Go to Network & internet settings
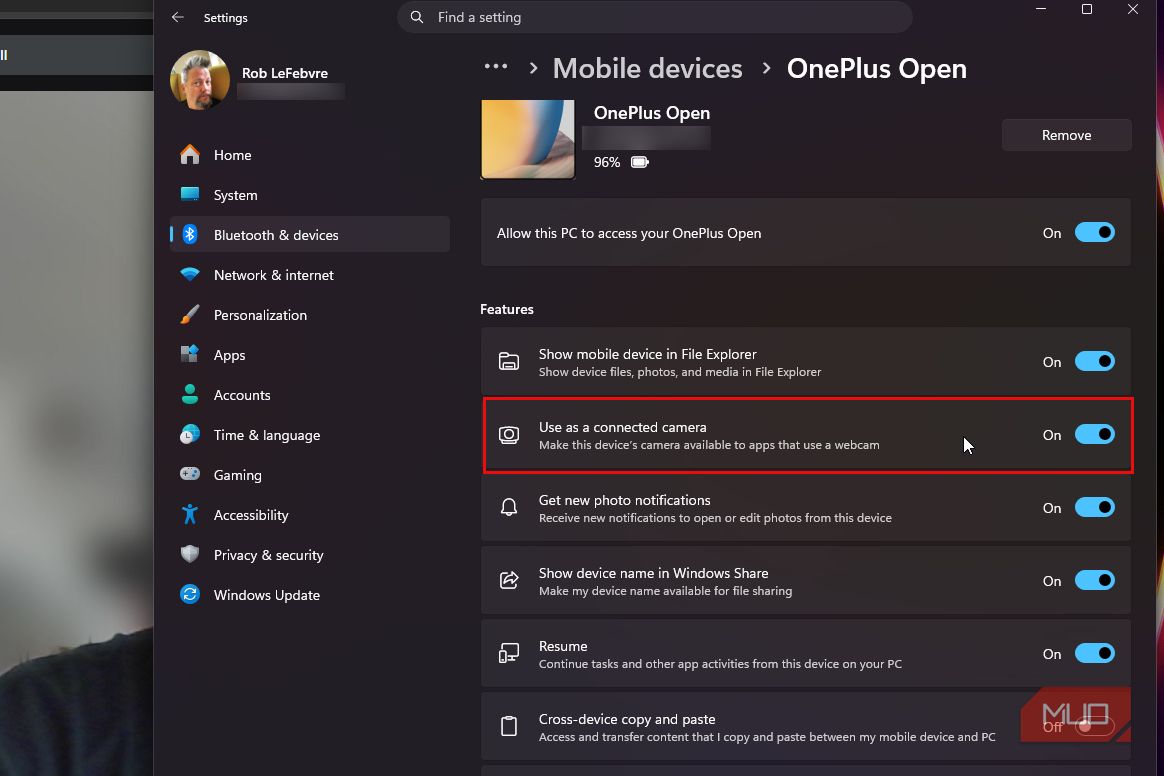The height and width of the screenshot is (776, 1164). point(310,275)
